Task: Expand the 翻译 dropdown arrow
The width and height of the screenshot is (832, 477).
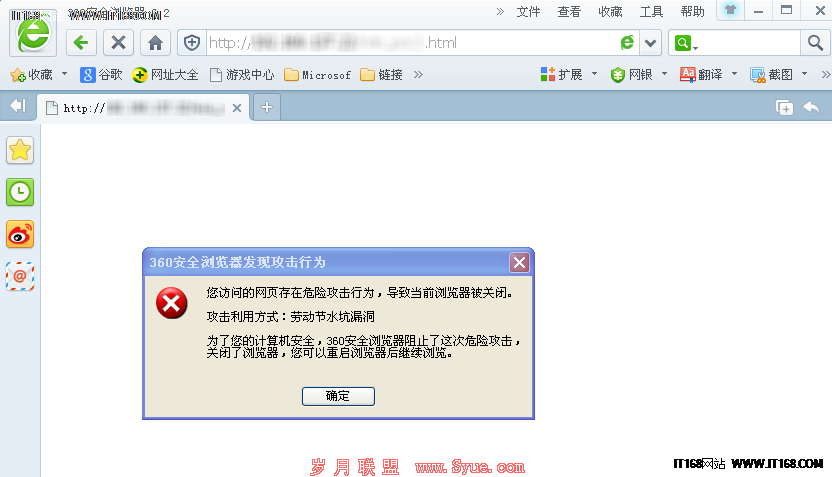Action: (x=734, y=74)
